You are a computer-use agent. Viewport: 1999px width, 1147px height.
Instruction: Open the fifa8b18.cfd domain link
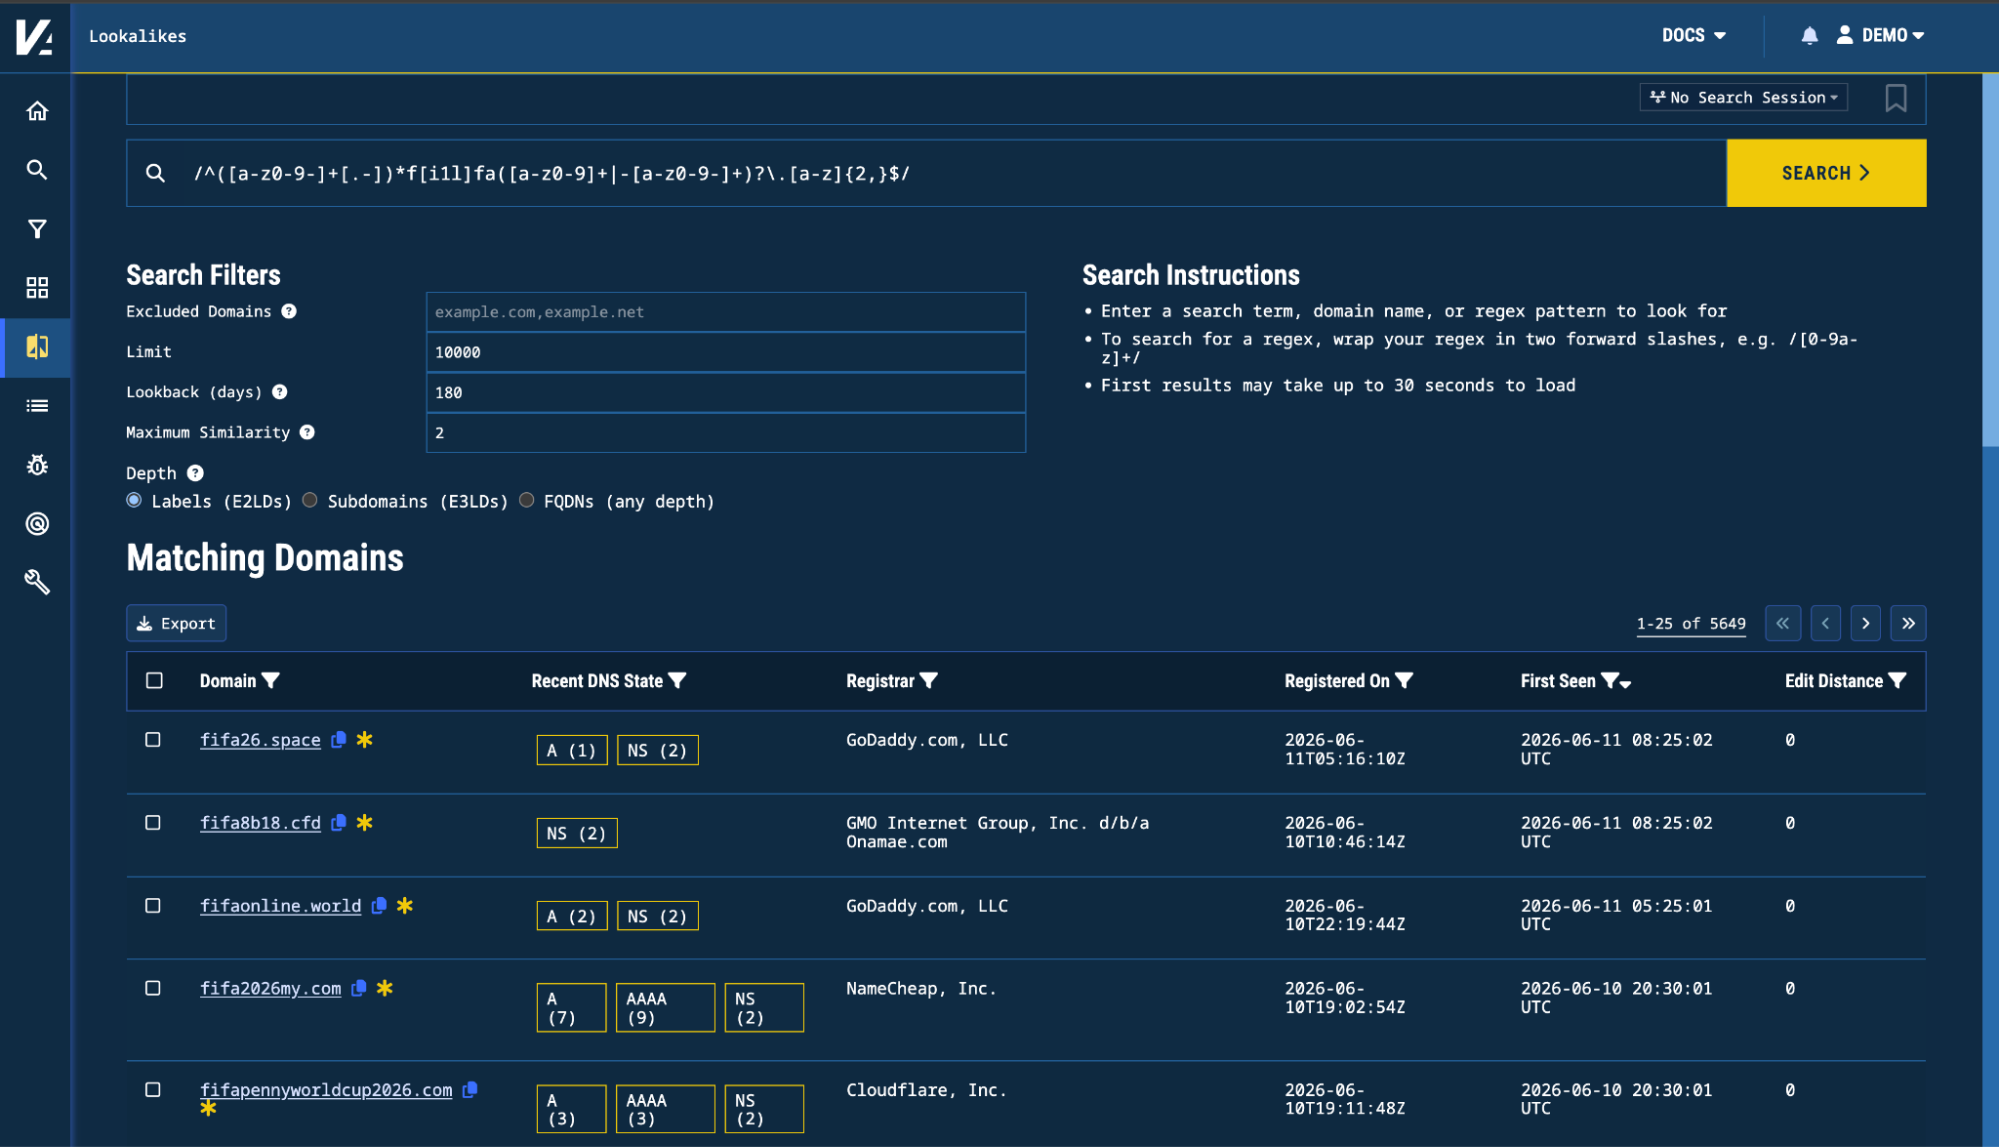tap(260, 823)
